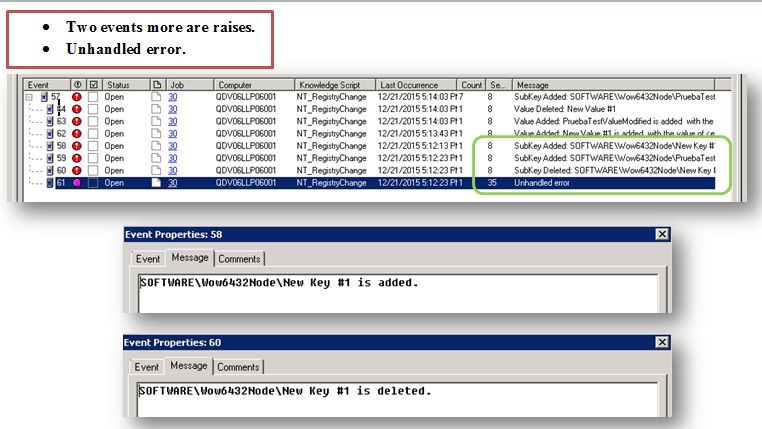Click red severity icon on event 59 row
The width and height of the screenshot is (762, 429).
[x=77, y=158]
